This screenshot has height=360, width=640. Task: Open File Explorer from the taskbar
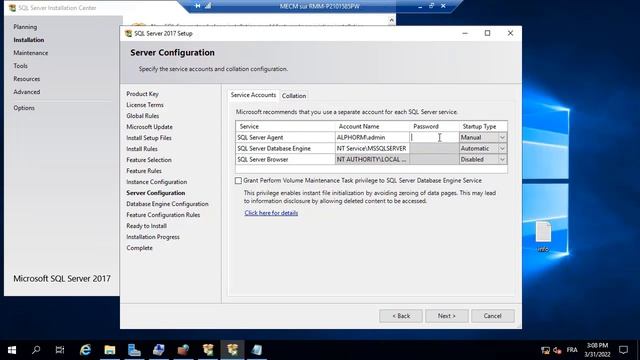(109, 350)
